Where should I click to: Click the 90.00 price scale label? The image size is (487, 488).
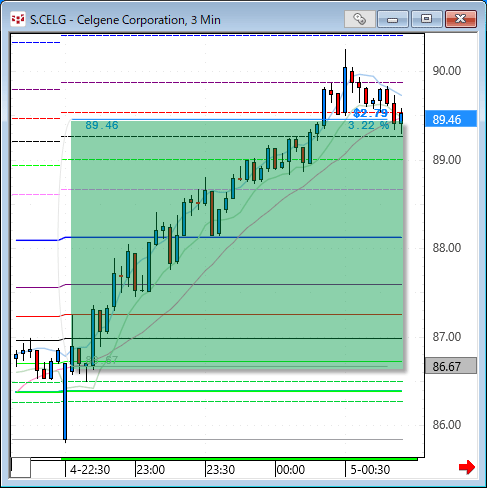(447, 71)
